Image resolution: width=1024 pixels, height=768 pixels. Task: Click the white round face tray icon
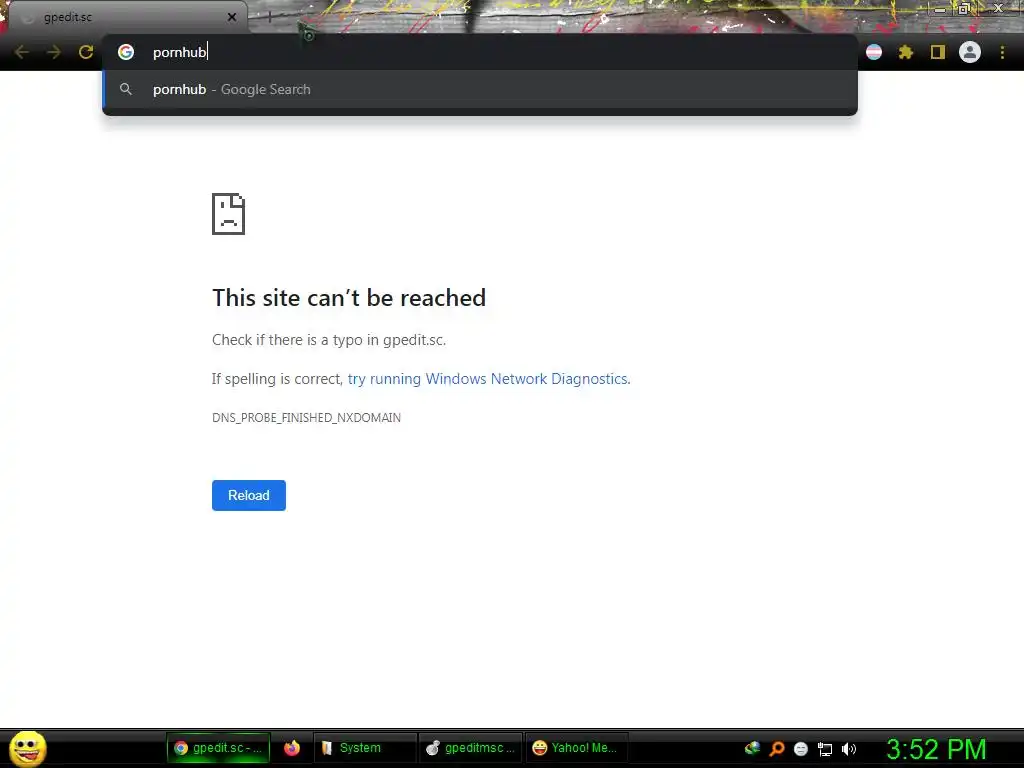pos(801,749)
